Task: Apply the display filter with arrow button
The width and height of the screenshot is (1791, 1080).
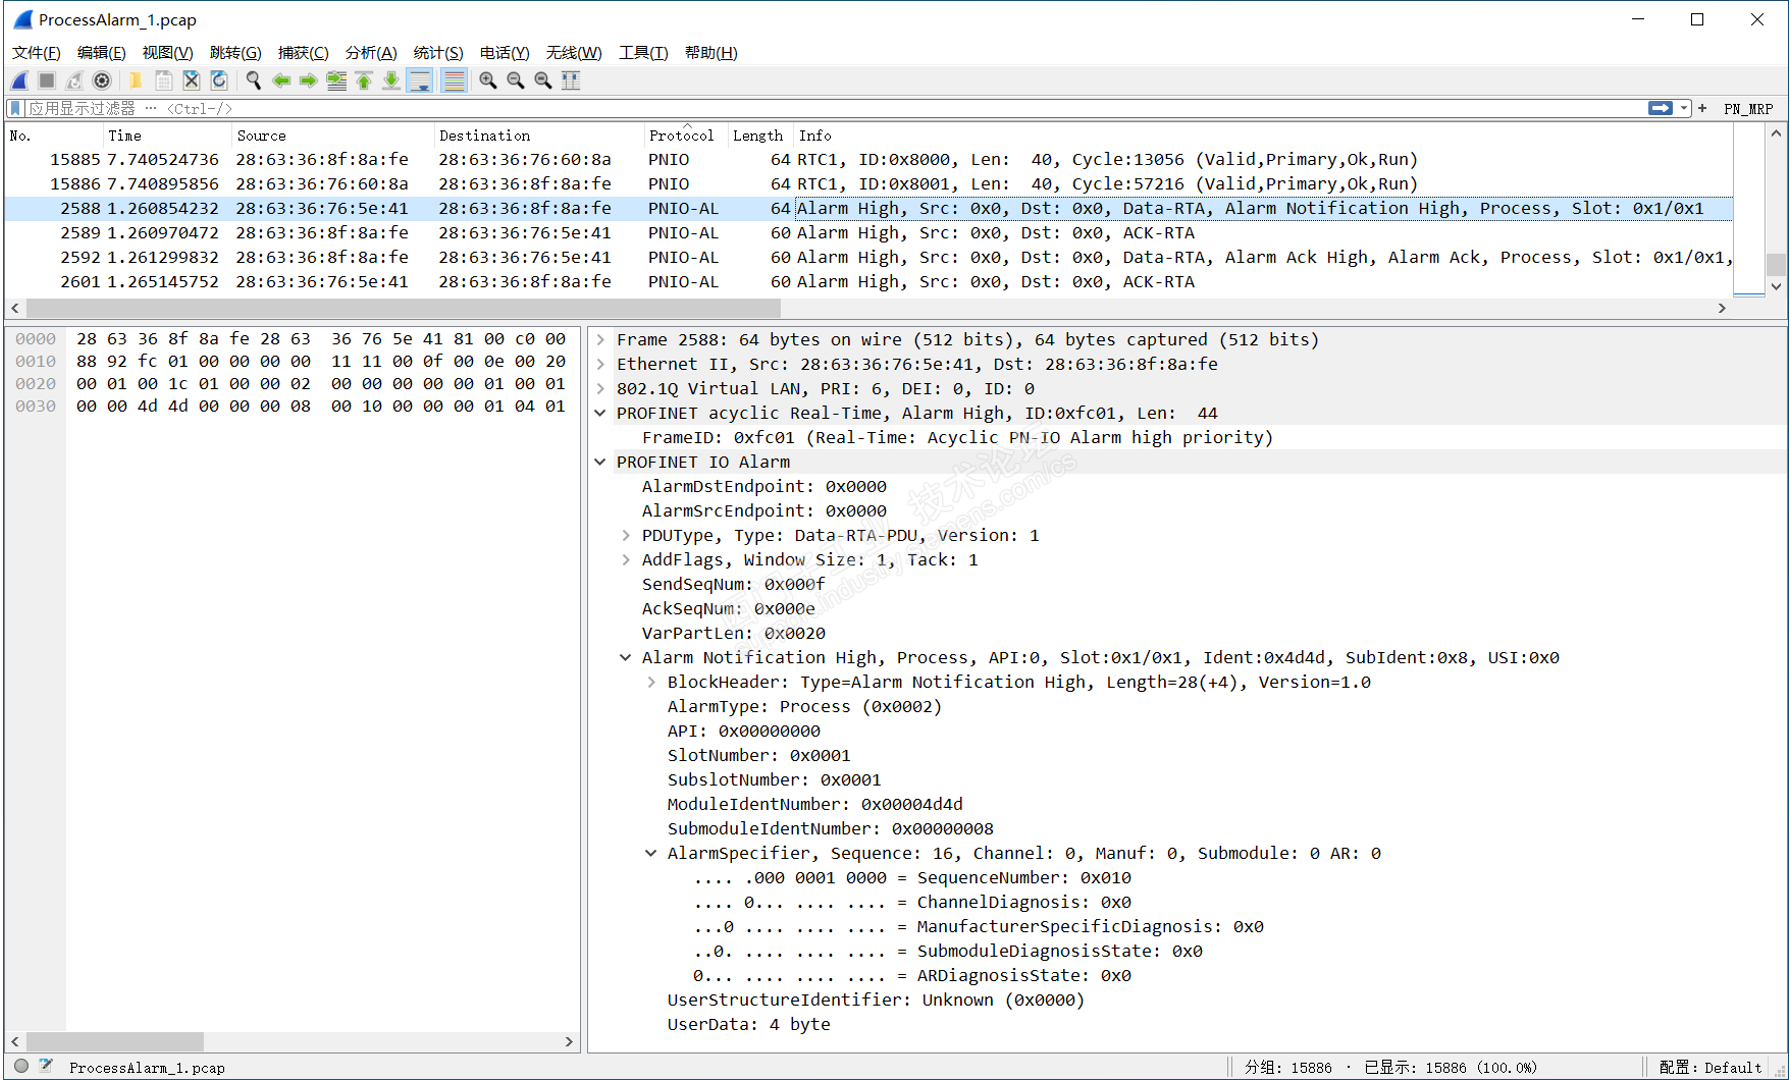Action: pyautogui.click(x=1660, y=108)
